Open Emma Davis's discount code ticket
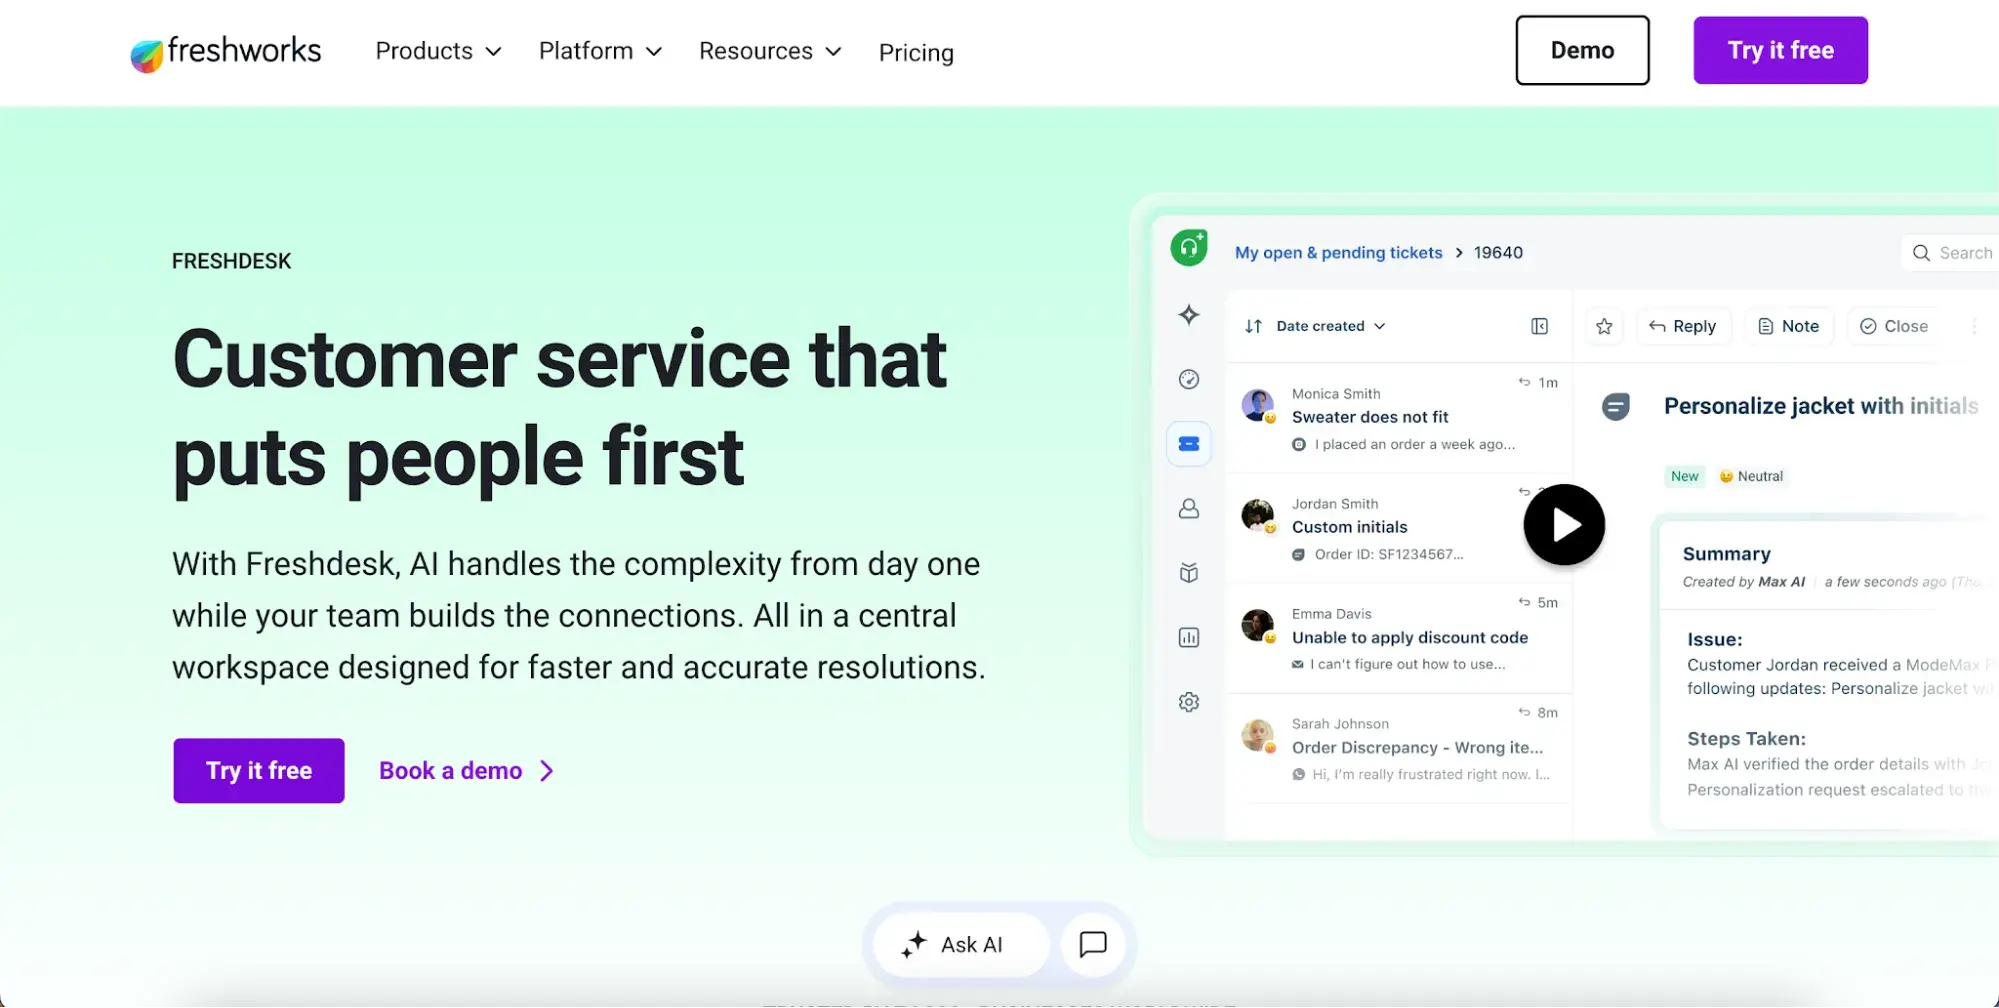This screenshot has height=1008, width=1999. coord(1399,638)
